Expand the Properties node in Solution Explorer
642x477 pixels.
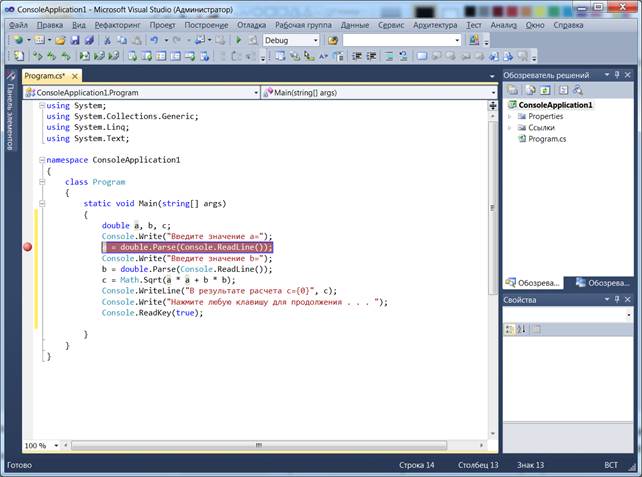(510, 116)
